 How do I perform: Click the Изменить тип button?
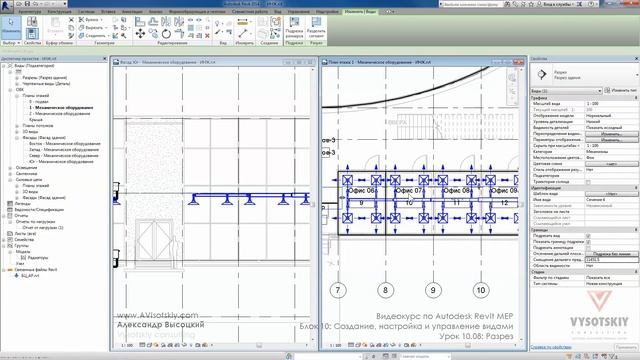pos(621,91)
